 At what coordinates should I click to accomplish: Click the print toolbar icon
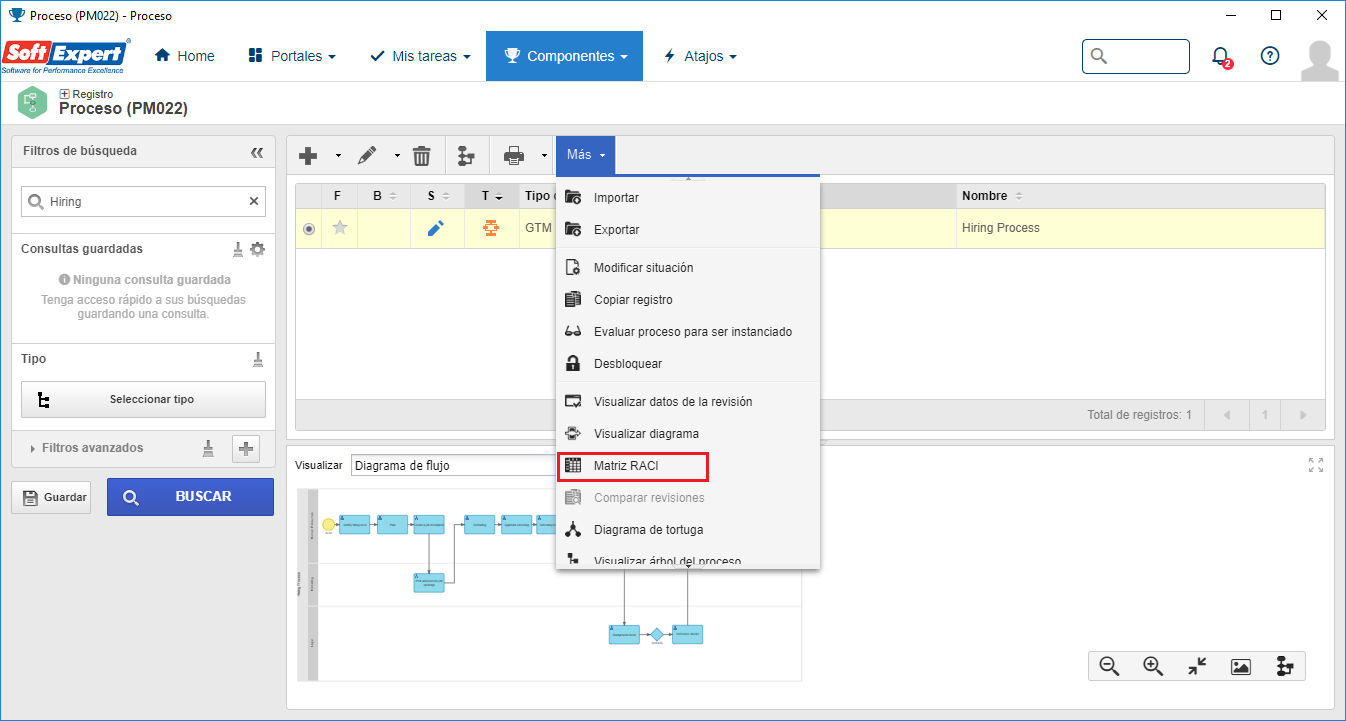point(514,156)
